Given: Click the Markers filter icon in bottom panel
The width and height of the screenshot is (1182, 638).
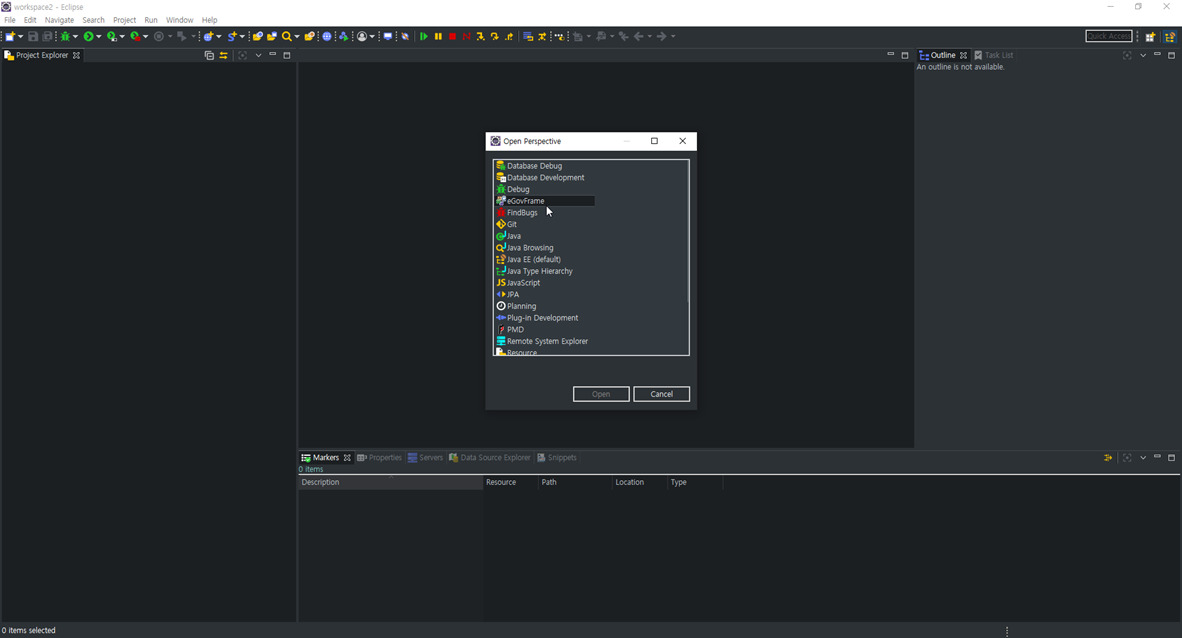Looking at the screenshot, I should coord(1108,458).
